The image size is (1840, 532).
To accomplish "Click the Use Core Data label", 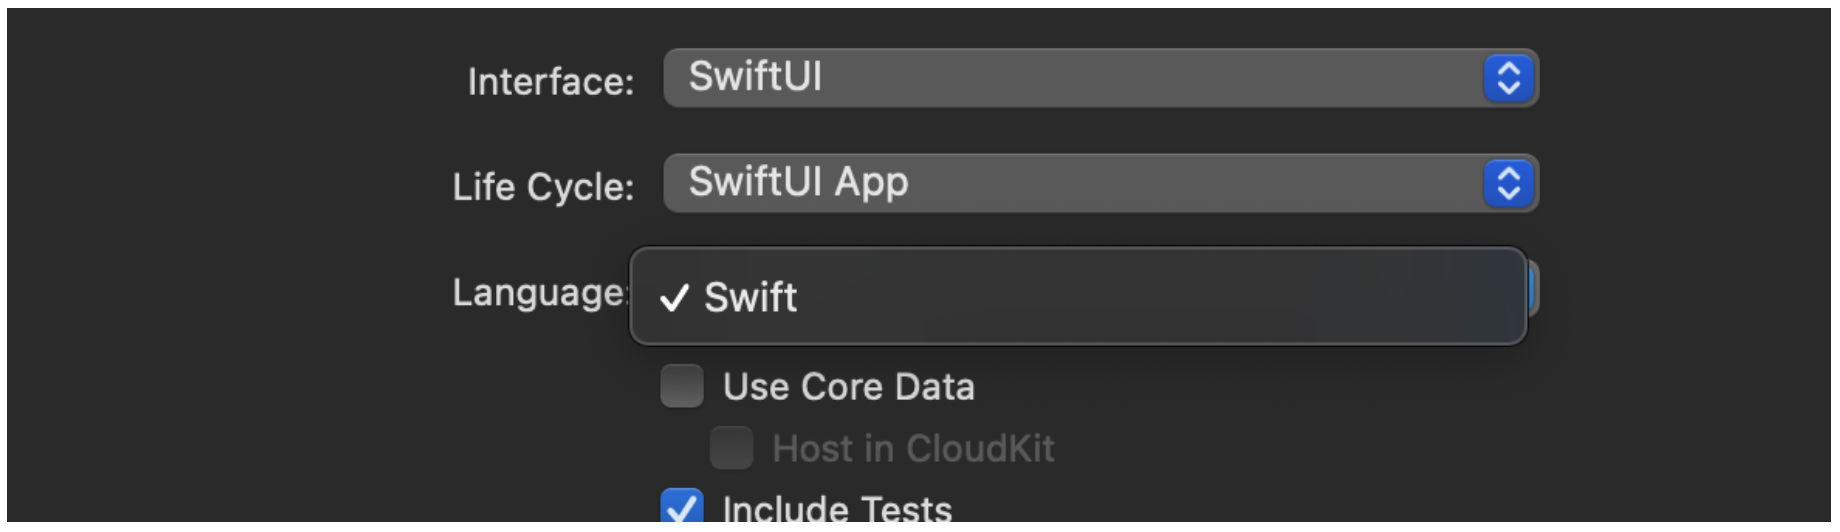I will pyautogui.click(x=848, y=387).
